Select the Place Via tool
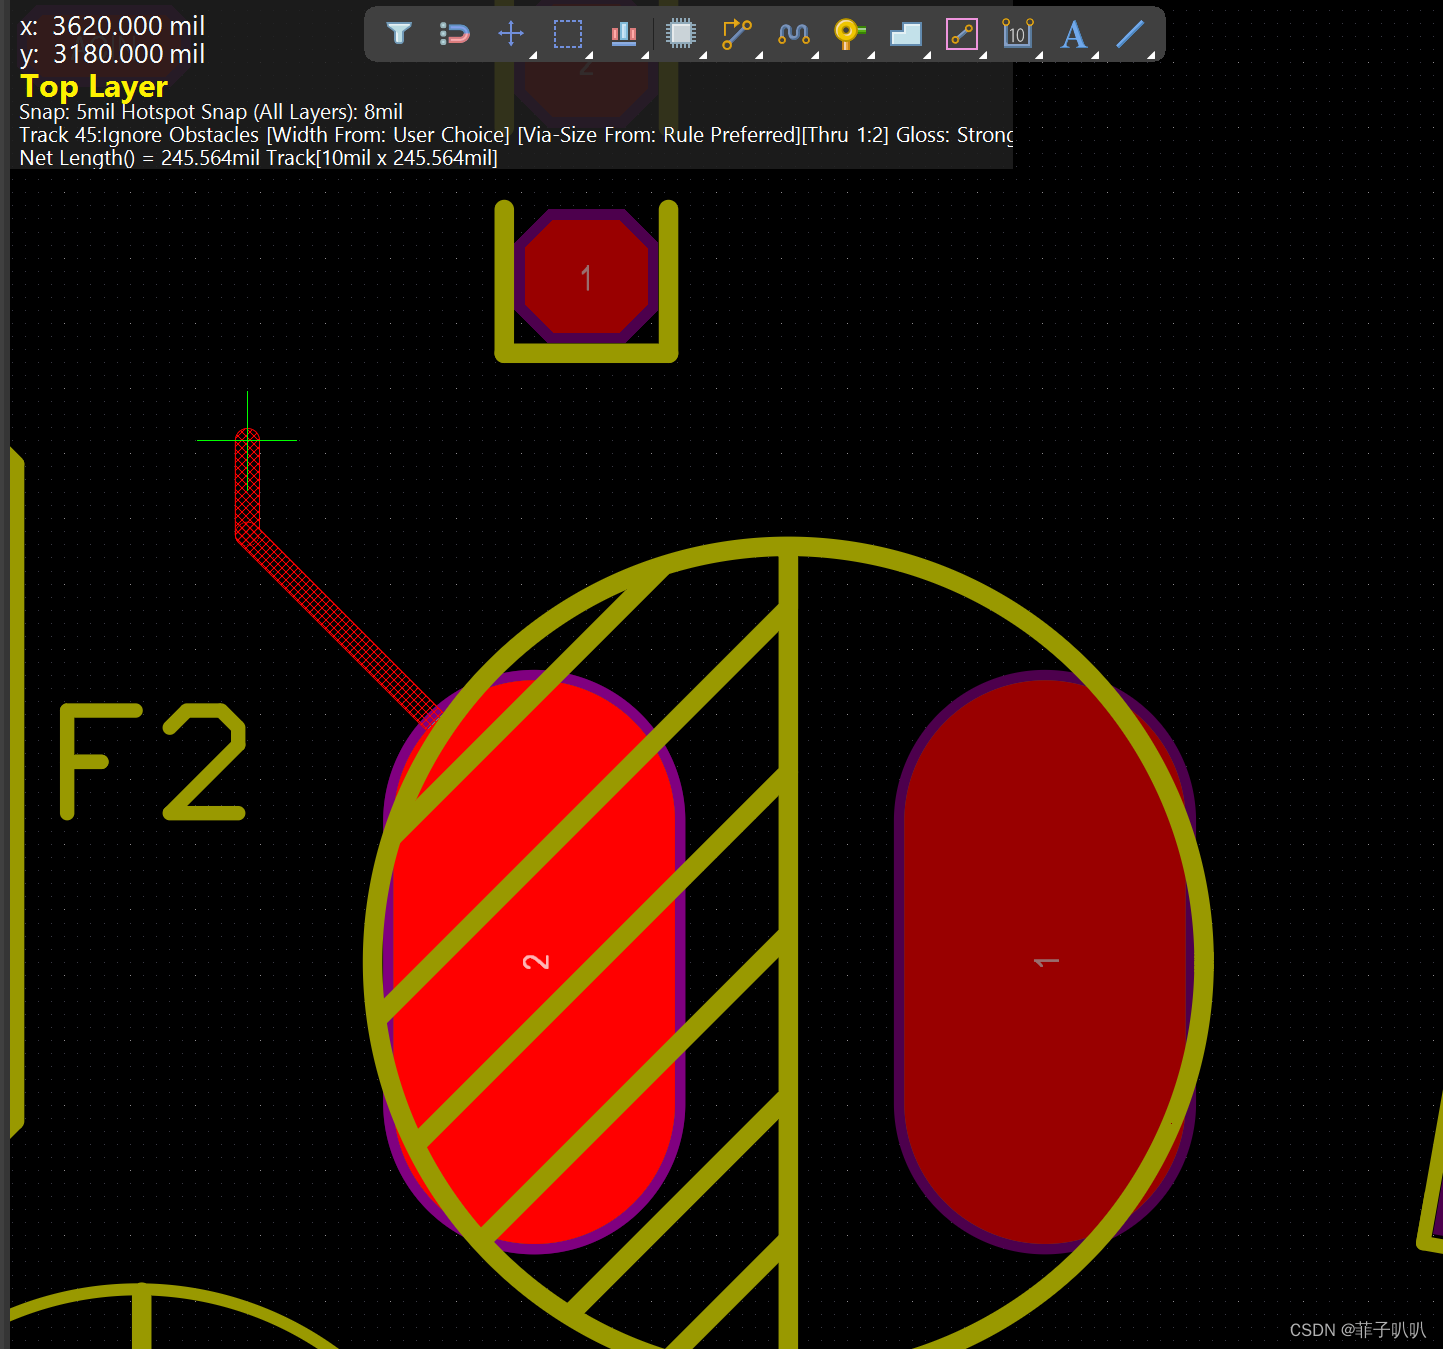The height and width of the screenshot is (1349, 1443). click(849, 34)
